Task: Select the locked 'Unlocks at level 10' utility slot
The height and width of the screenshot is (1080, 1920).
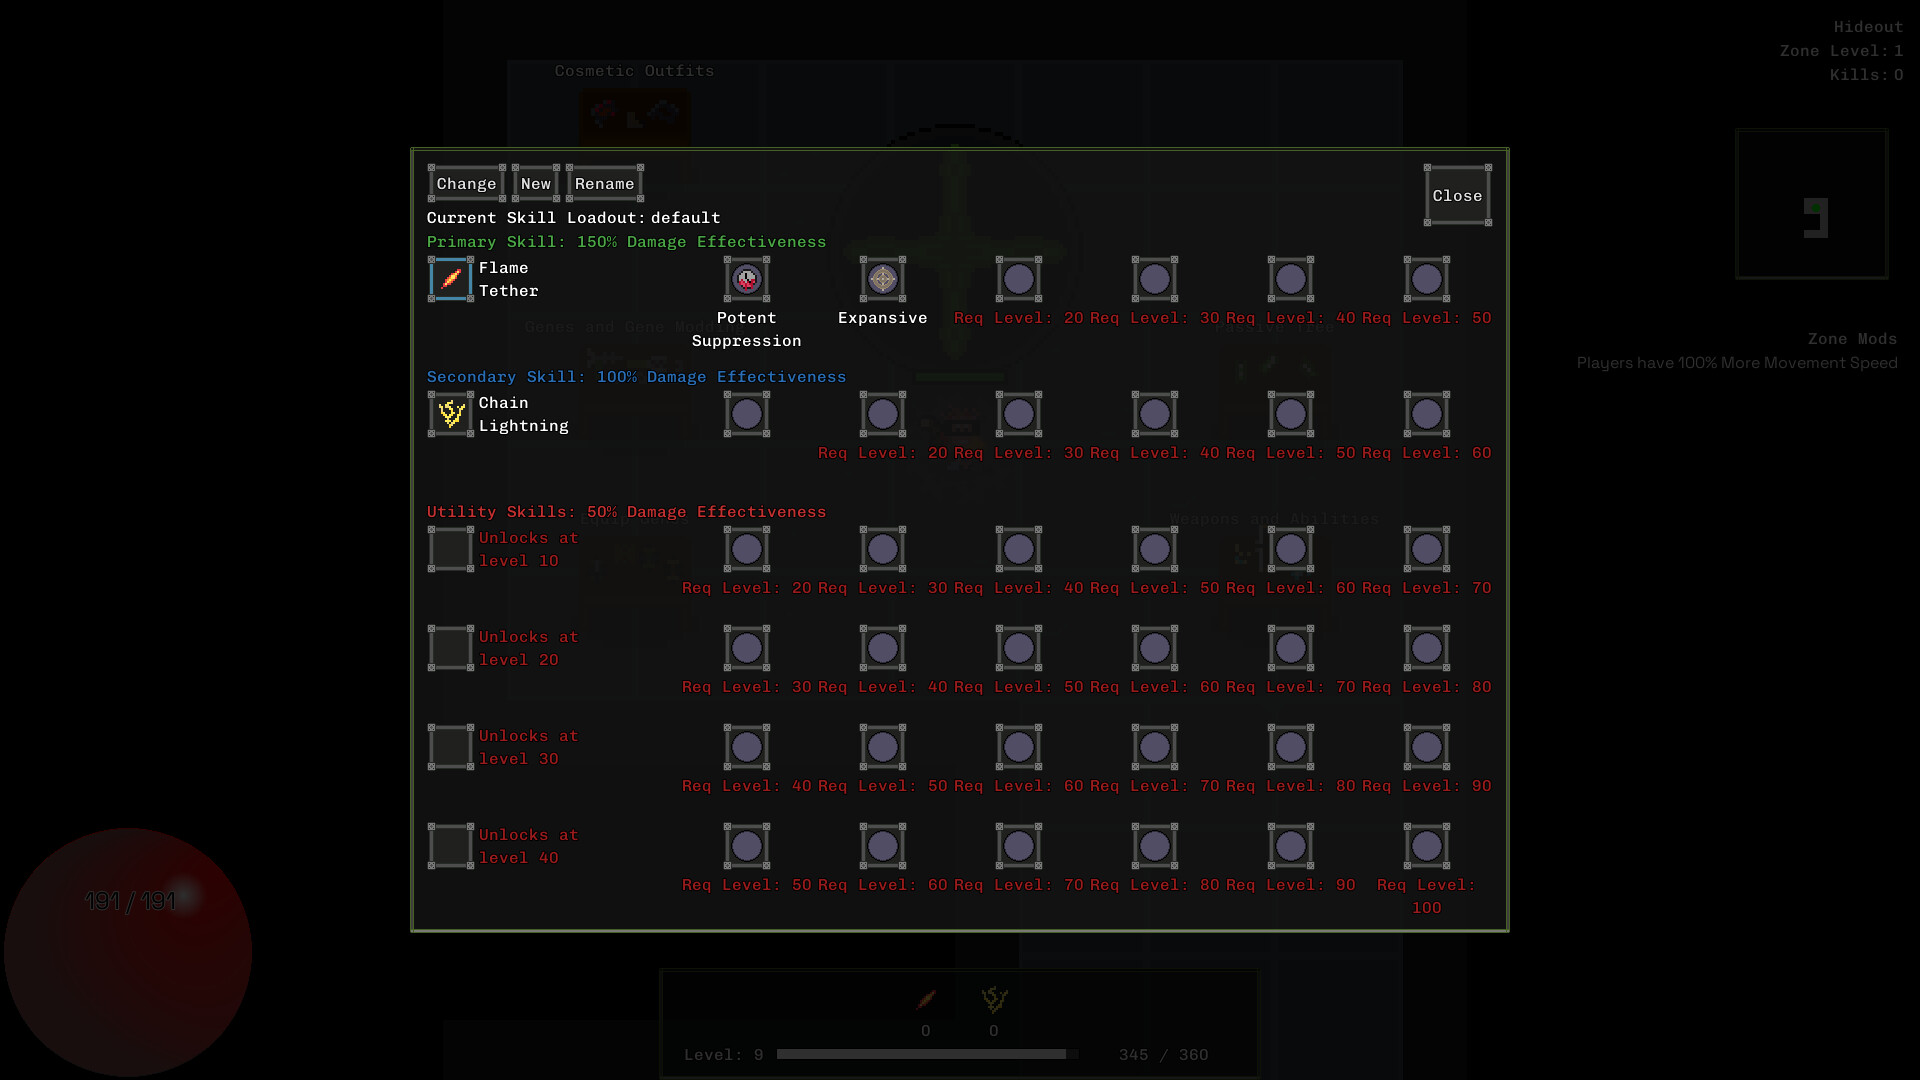Action: (x=448, y=549)
